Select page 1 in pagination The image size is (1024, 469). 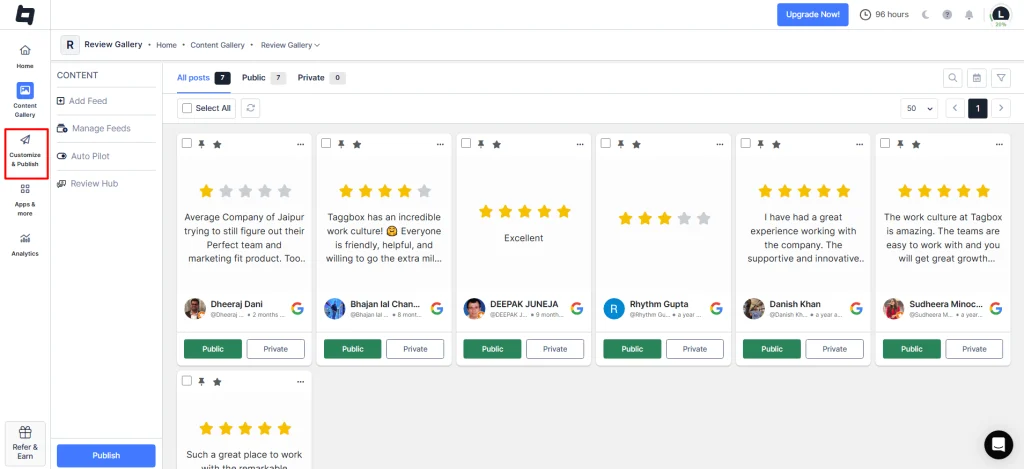coord(978,108)
